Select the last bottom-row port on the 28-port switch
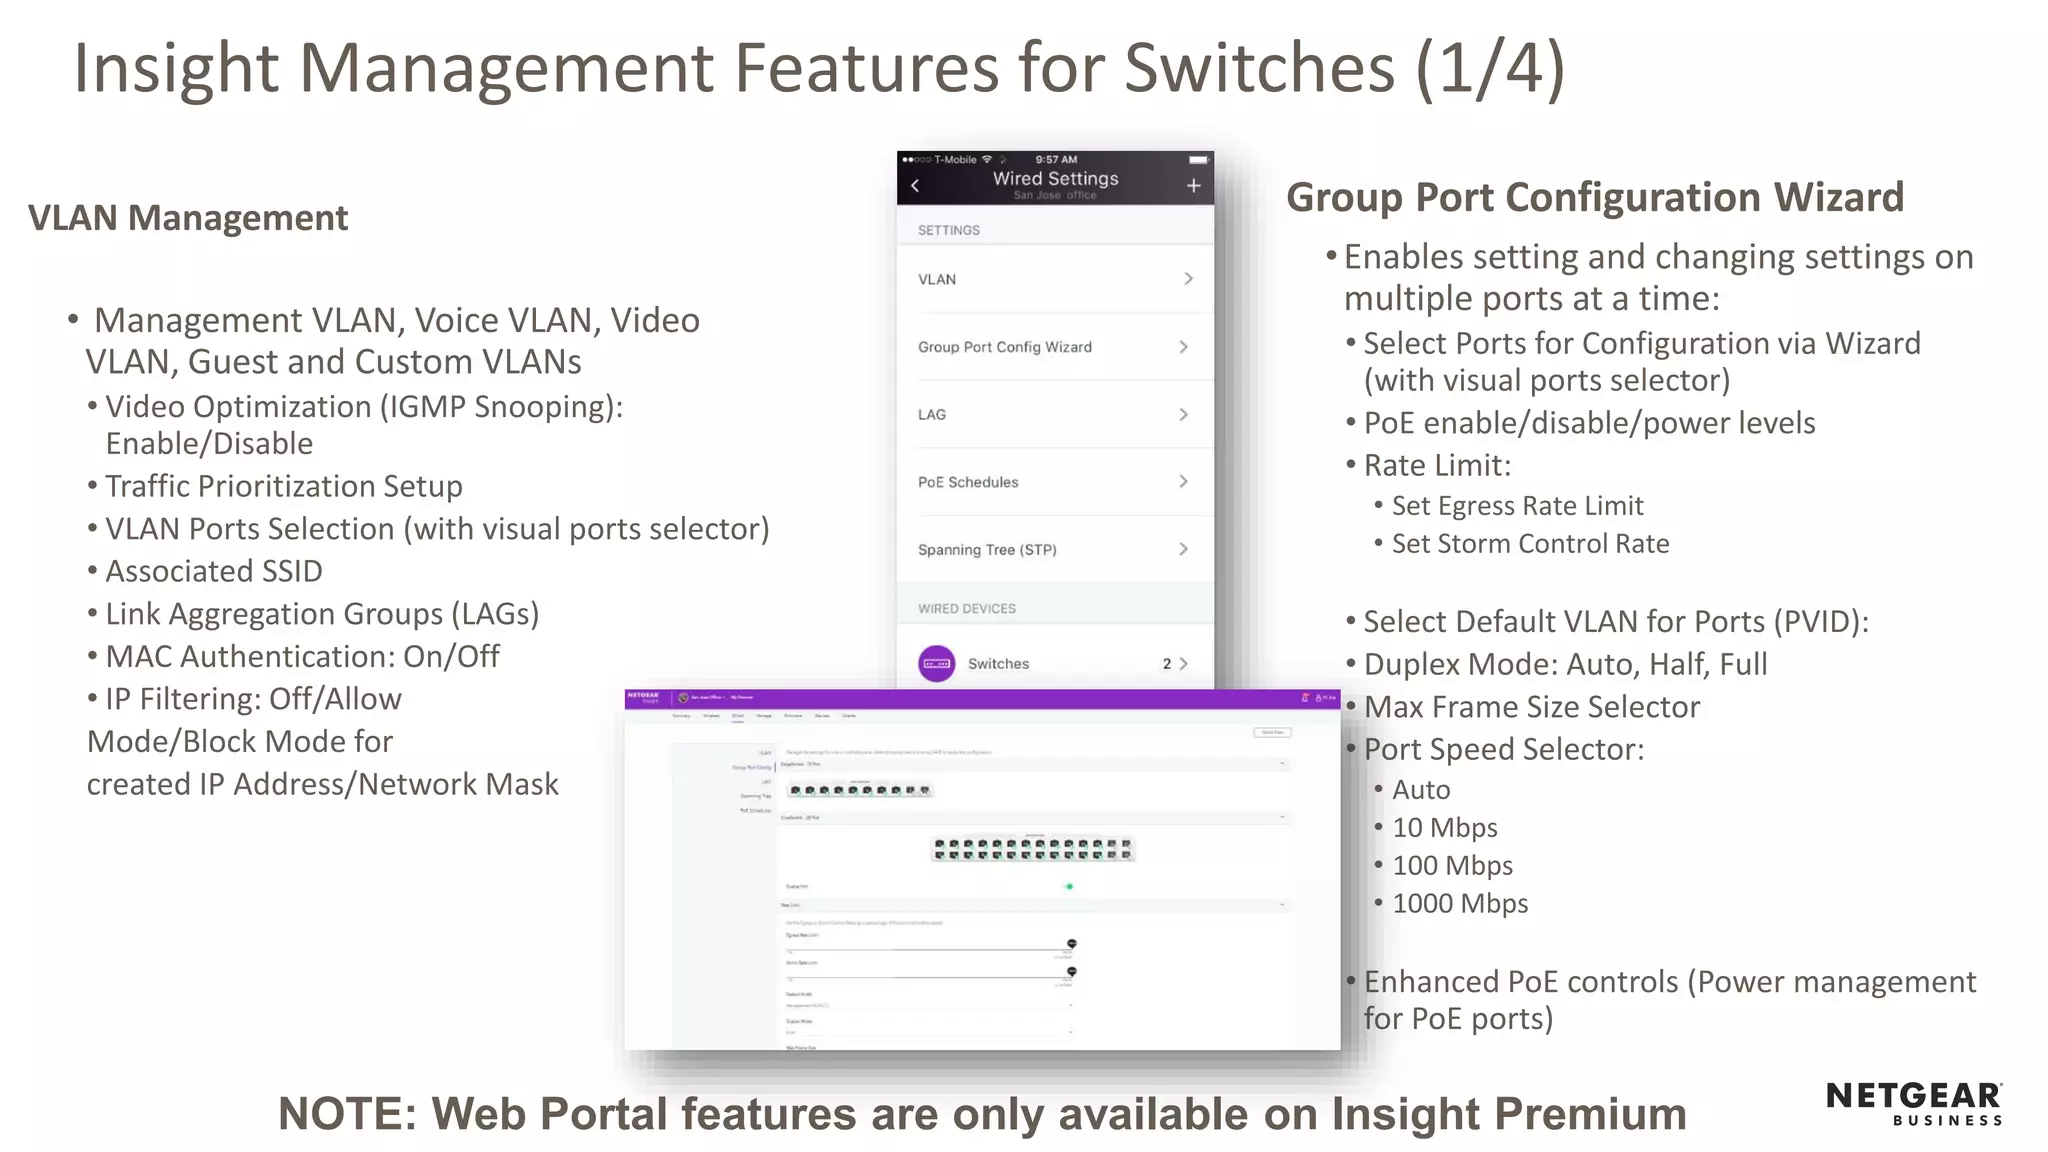 1126,855
